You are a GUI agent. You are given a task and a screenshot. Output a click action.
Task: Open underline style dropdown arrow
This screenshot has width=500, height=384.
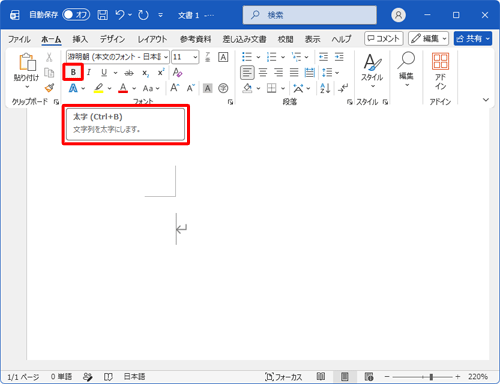[115, 73]
